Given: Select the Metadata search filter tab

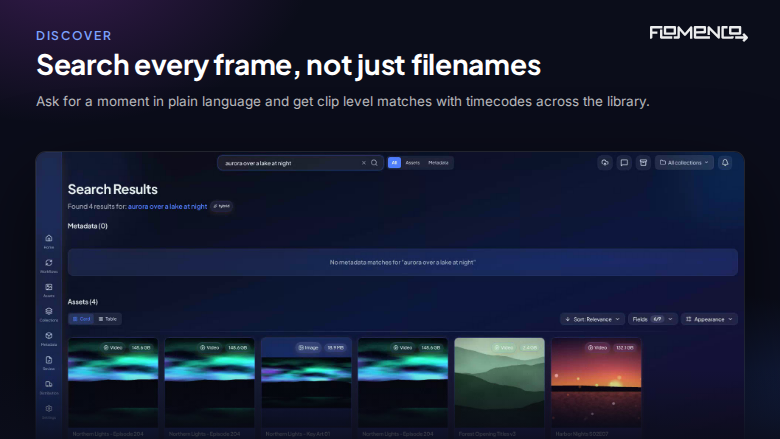Looking at the screenshot, I should pyautogui.click(x=438, y=163).
